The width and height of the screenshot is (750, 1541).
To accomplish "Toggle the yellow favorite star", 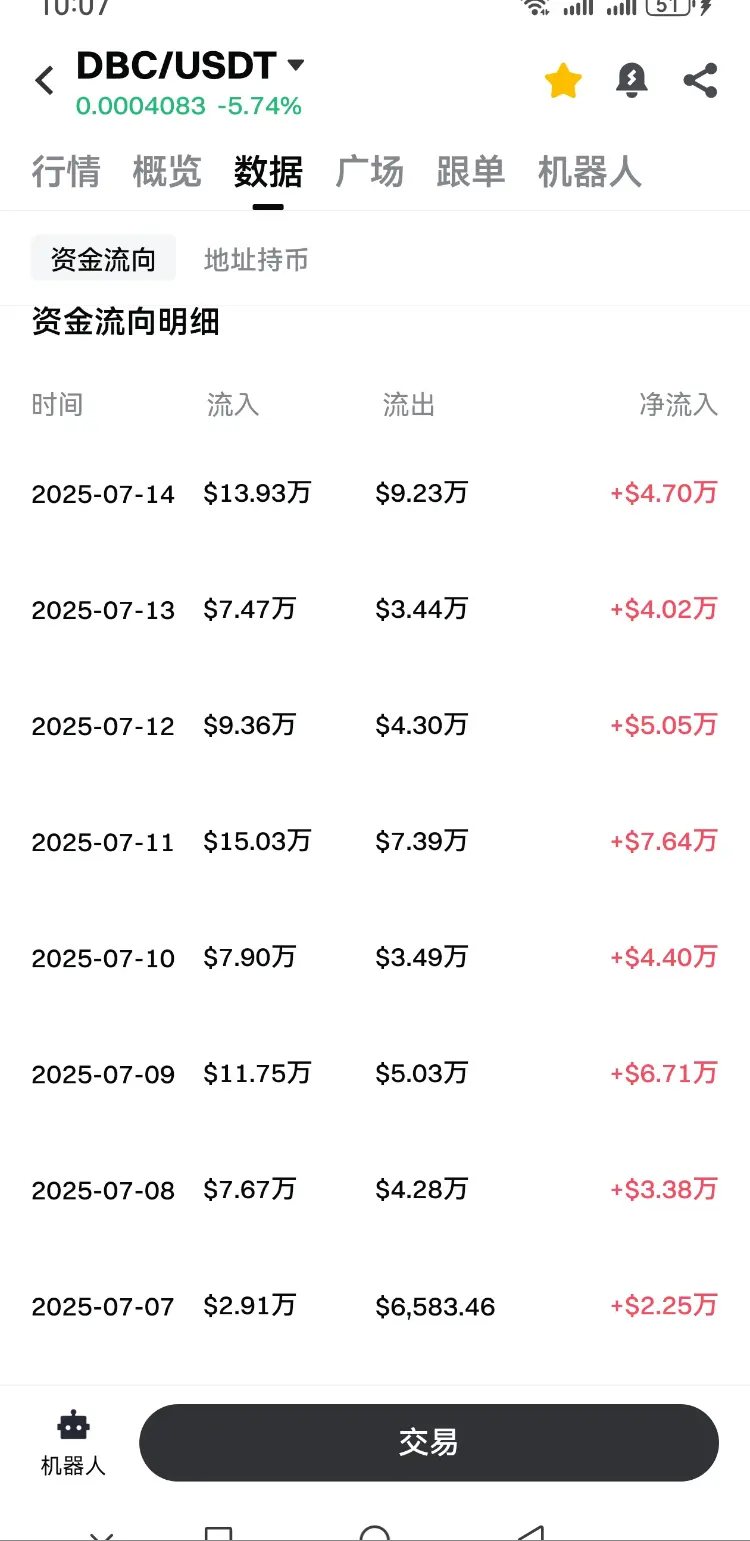I will pyautogui.click(x=563, y=80).
